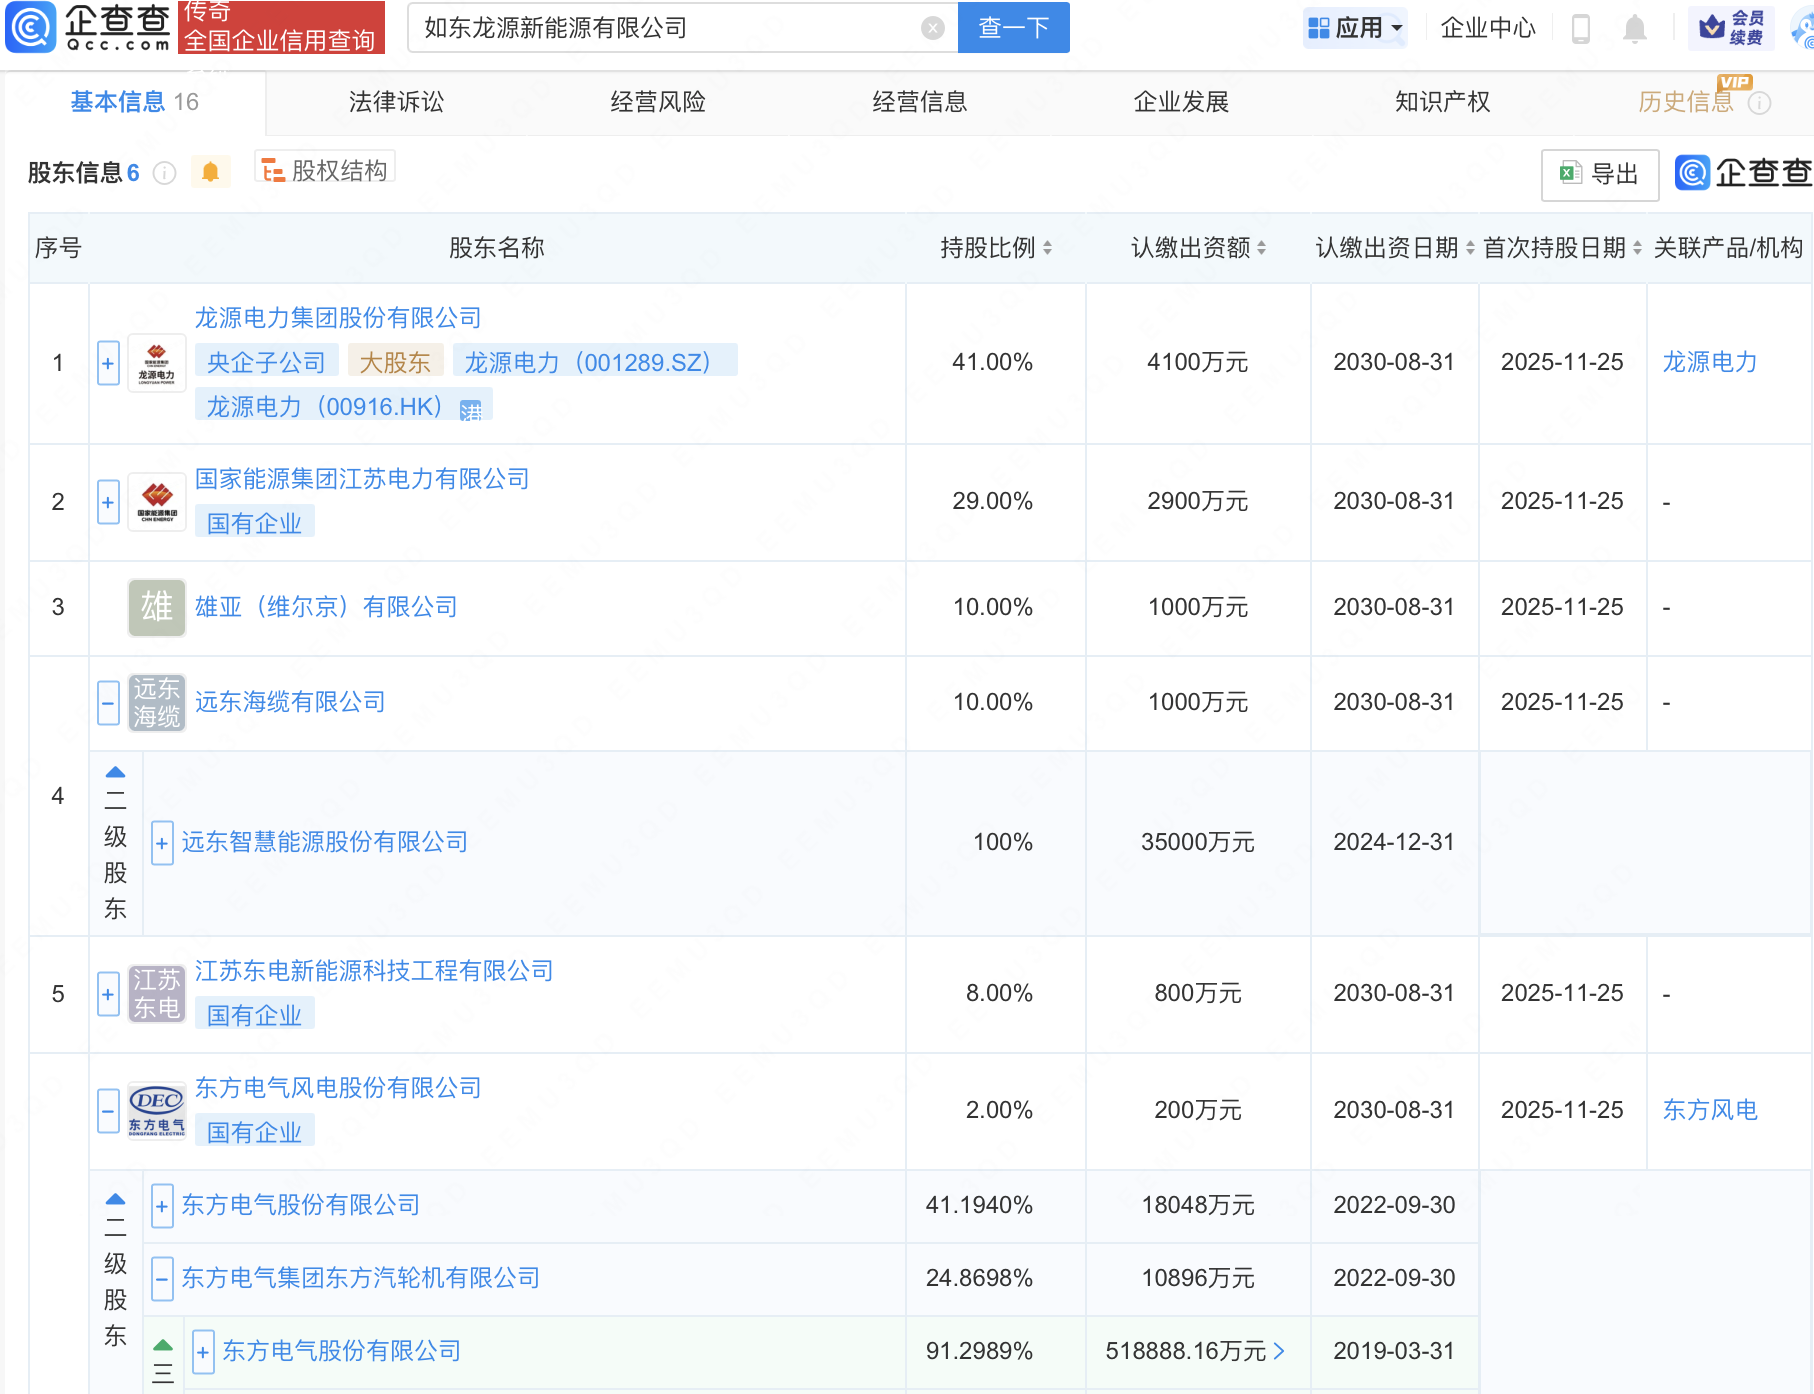Click the info icon beside 股东信息
Image resolution: width=1814 pixels, height=1394 pixels.
point(165,173)
